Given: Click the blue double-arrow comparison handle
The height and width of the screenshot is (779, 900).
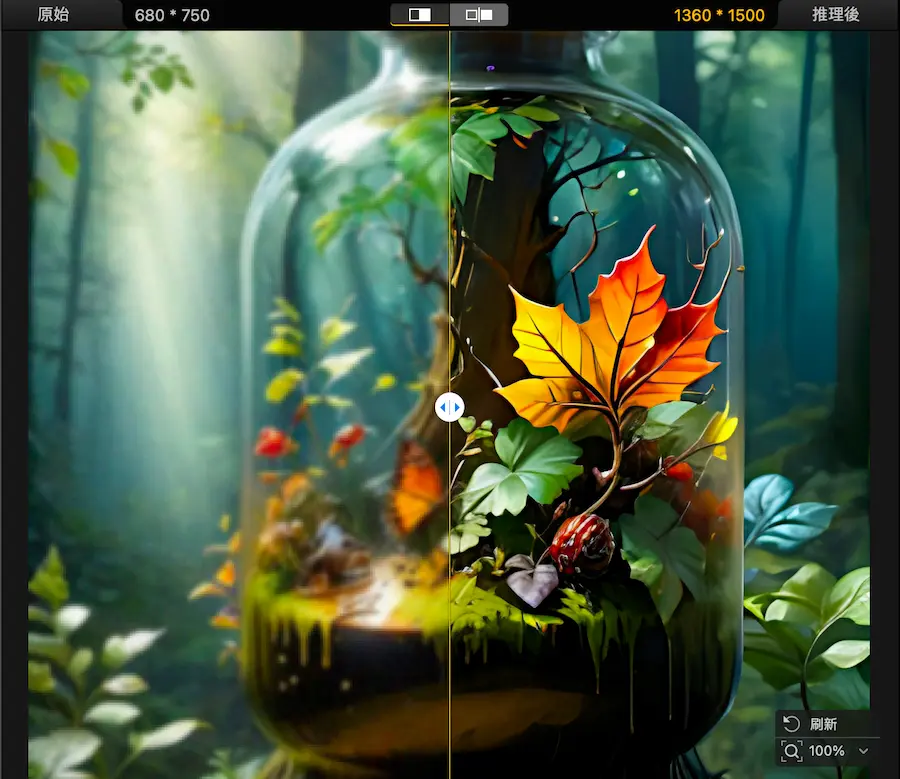Looking at the screenshot, I should pos(450,407).
